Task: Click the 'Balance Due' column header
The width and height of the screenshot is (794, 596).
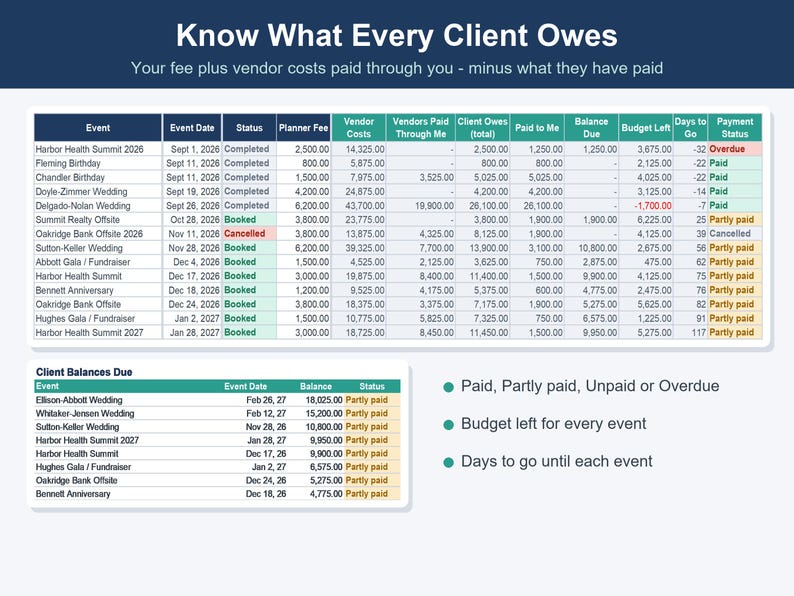Action: 591,128
